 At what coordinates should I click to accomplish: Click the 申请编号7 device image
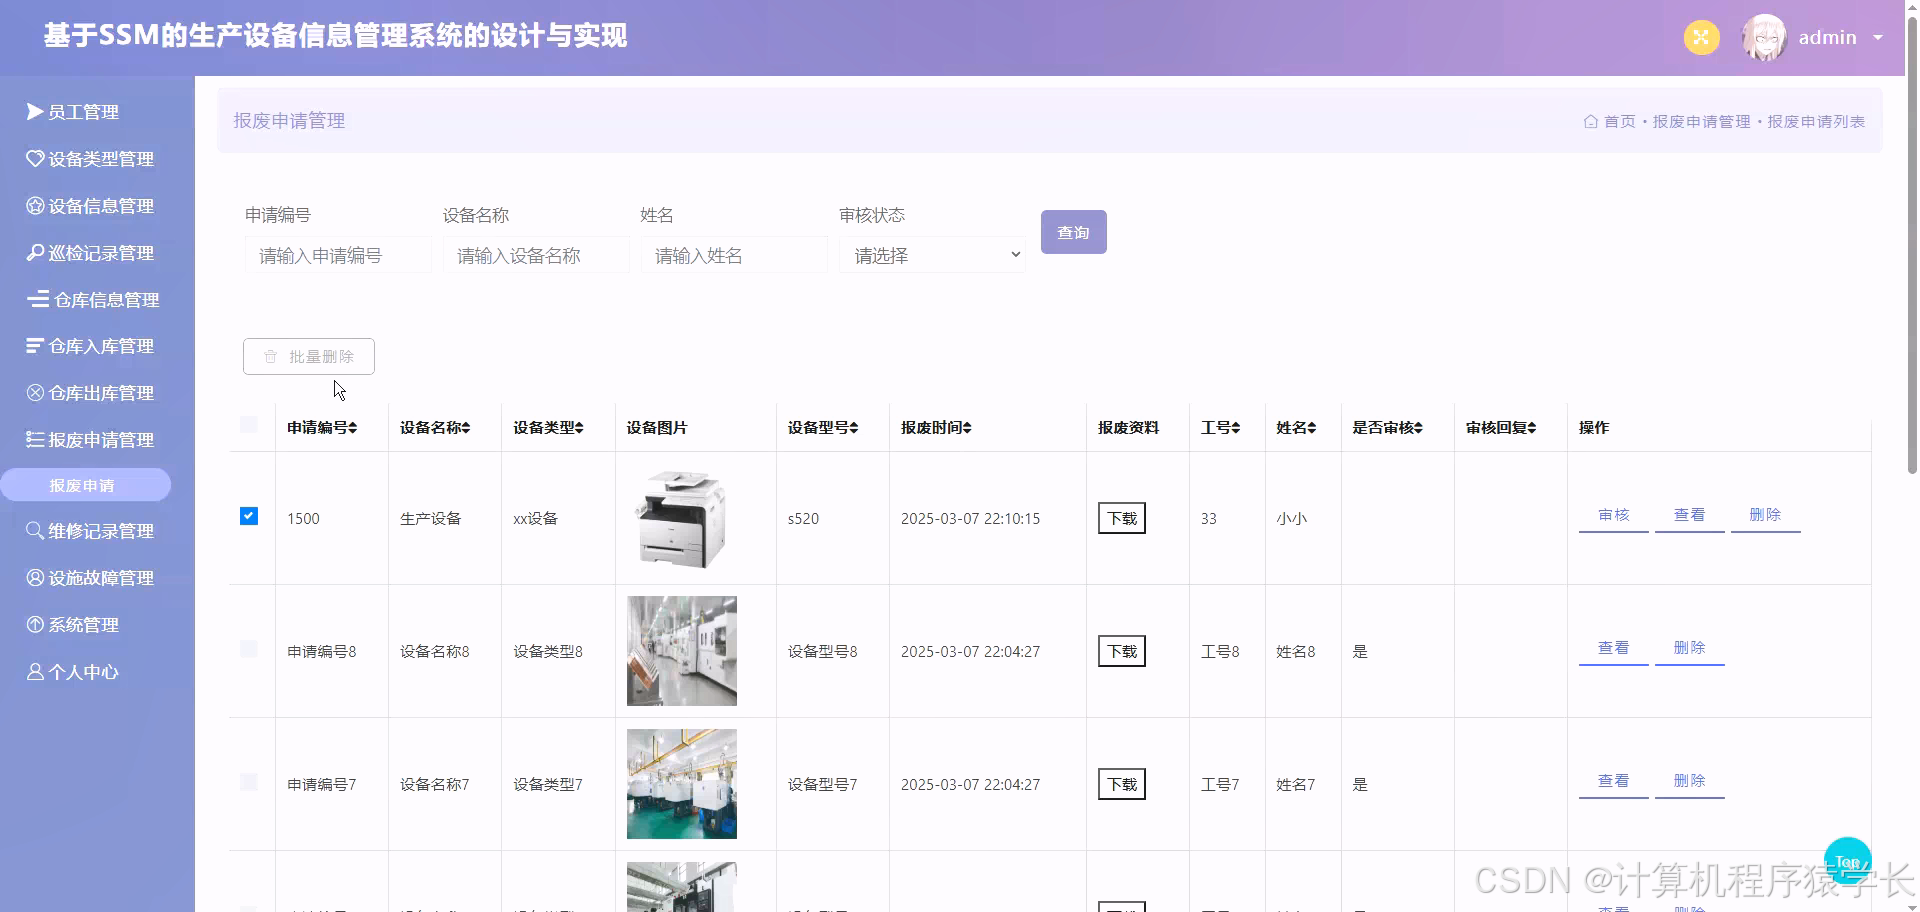(x=682, y=784)
